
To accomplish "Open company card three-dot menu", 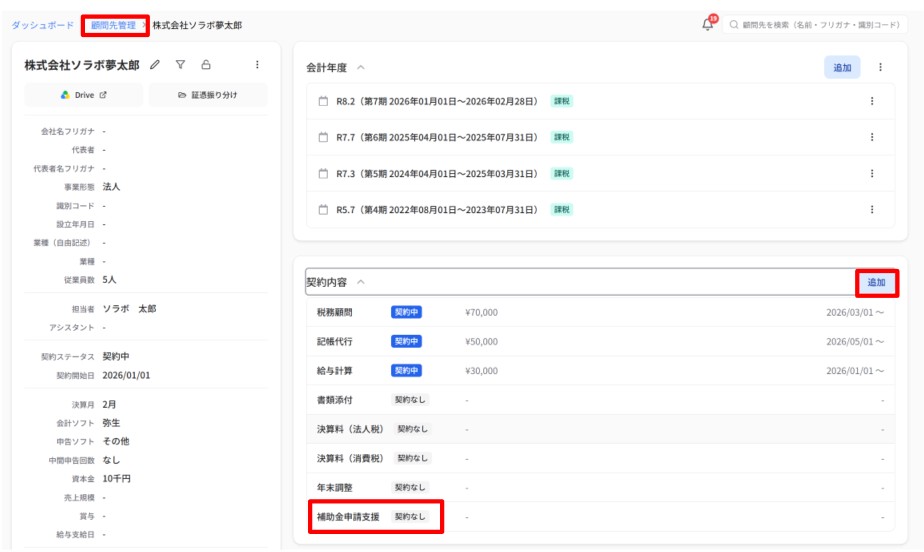I will pyautogui.click(x=257, y=65).
